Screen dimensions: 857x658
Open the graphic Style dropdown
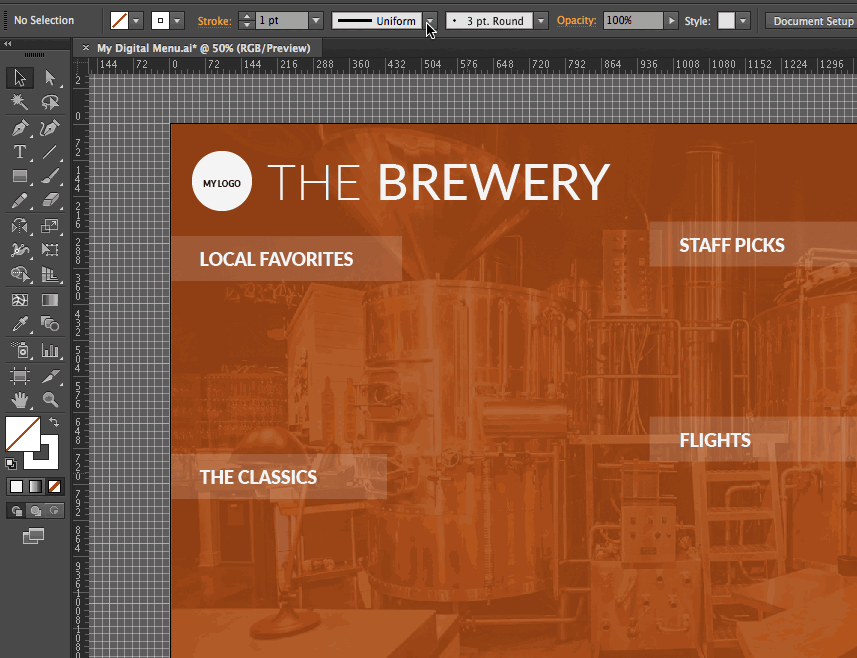742,21
